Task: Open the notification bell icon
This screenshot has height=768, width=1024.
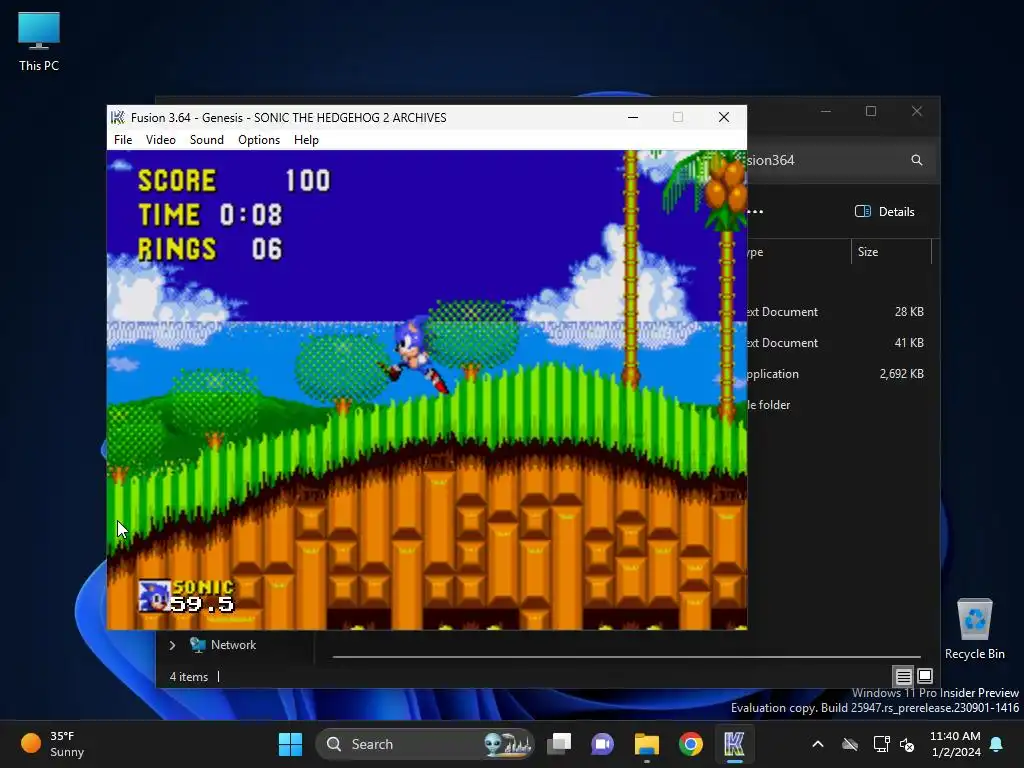Action: click(997, 744)
